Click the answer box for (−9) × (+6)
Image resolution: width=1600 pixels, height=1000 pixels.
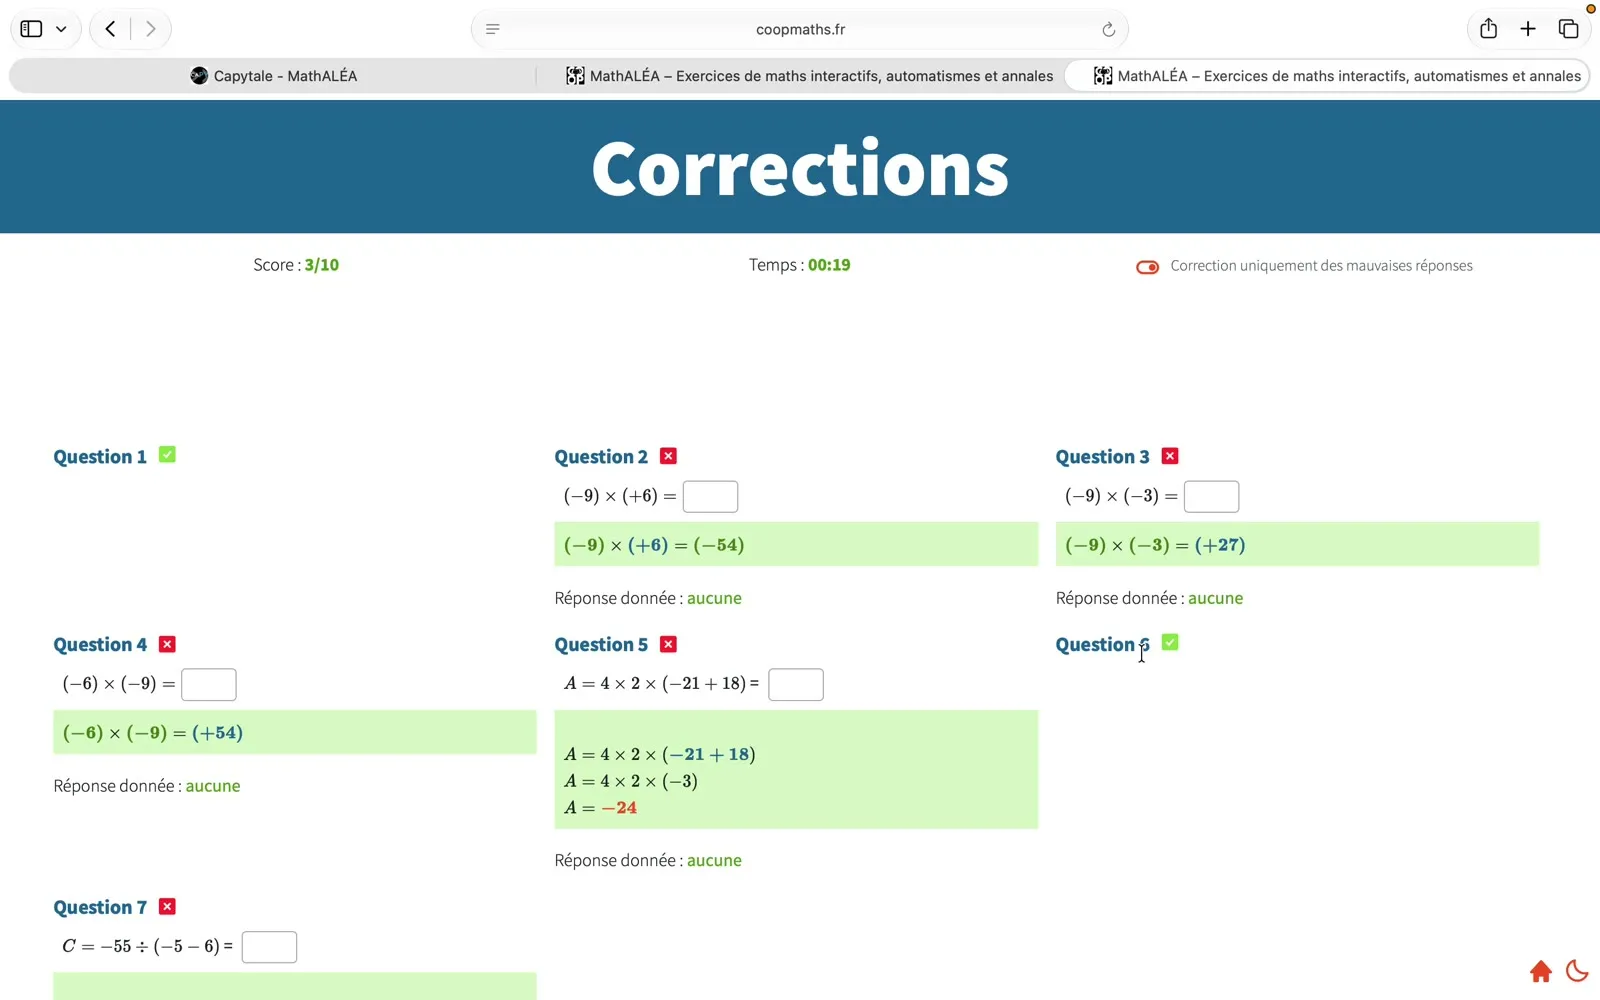tap(710, 496)
